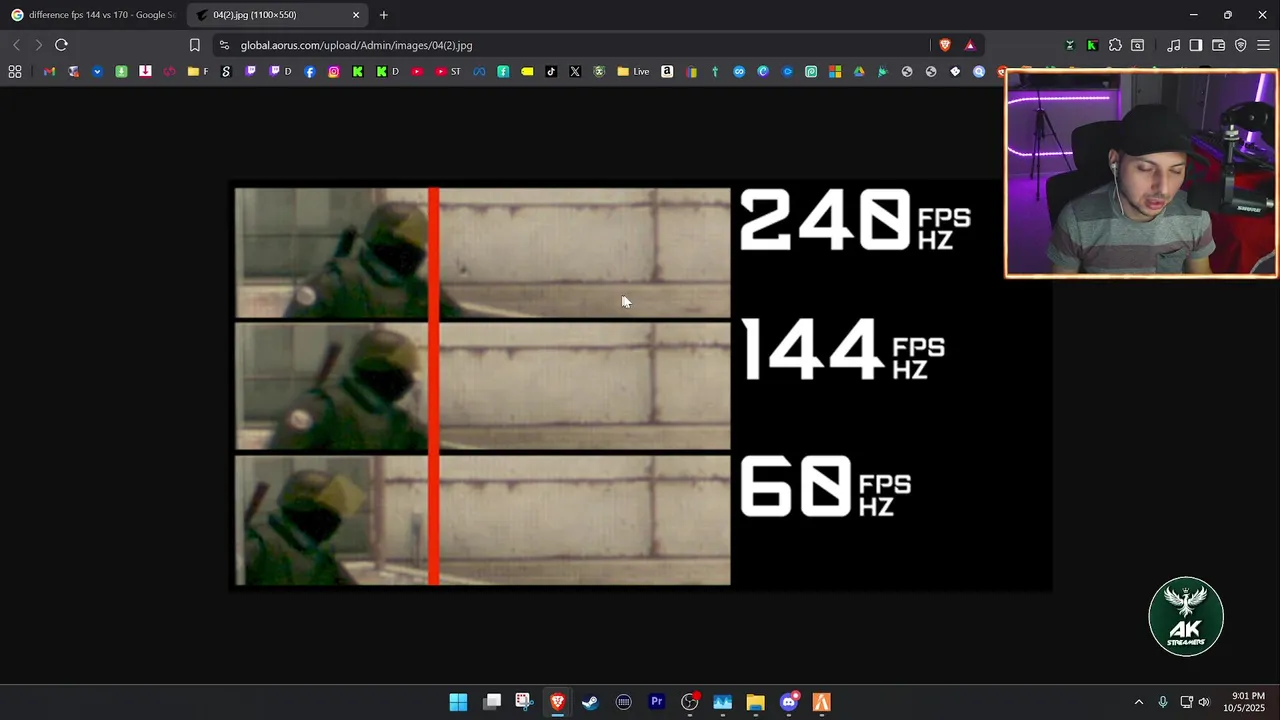Open Steam from the taskbar

pyautogui.click(x=590, y=702)
